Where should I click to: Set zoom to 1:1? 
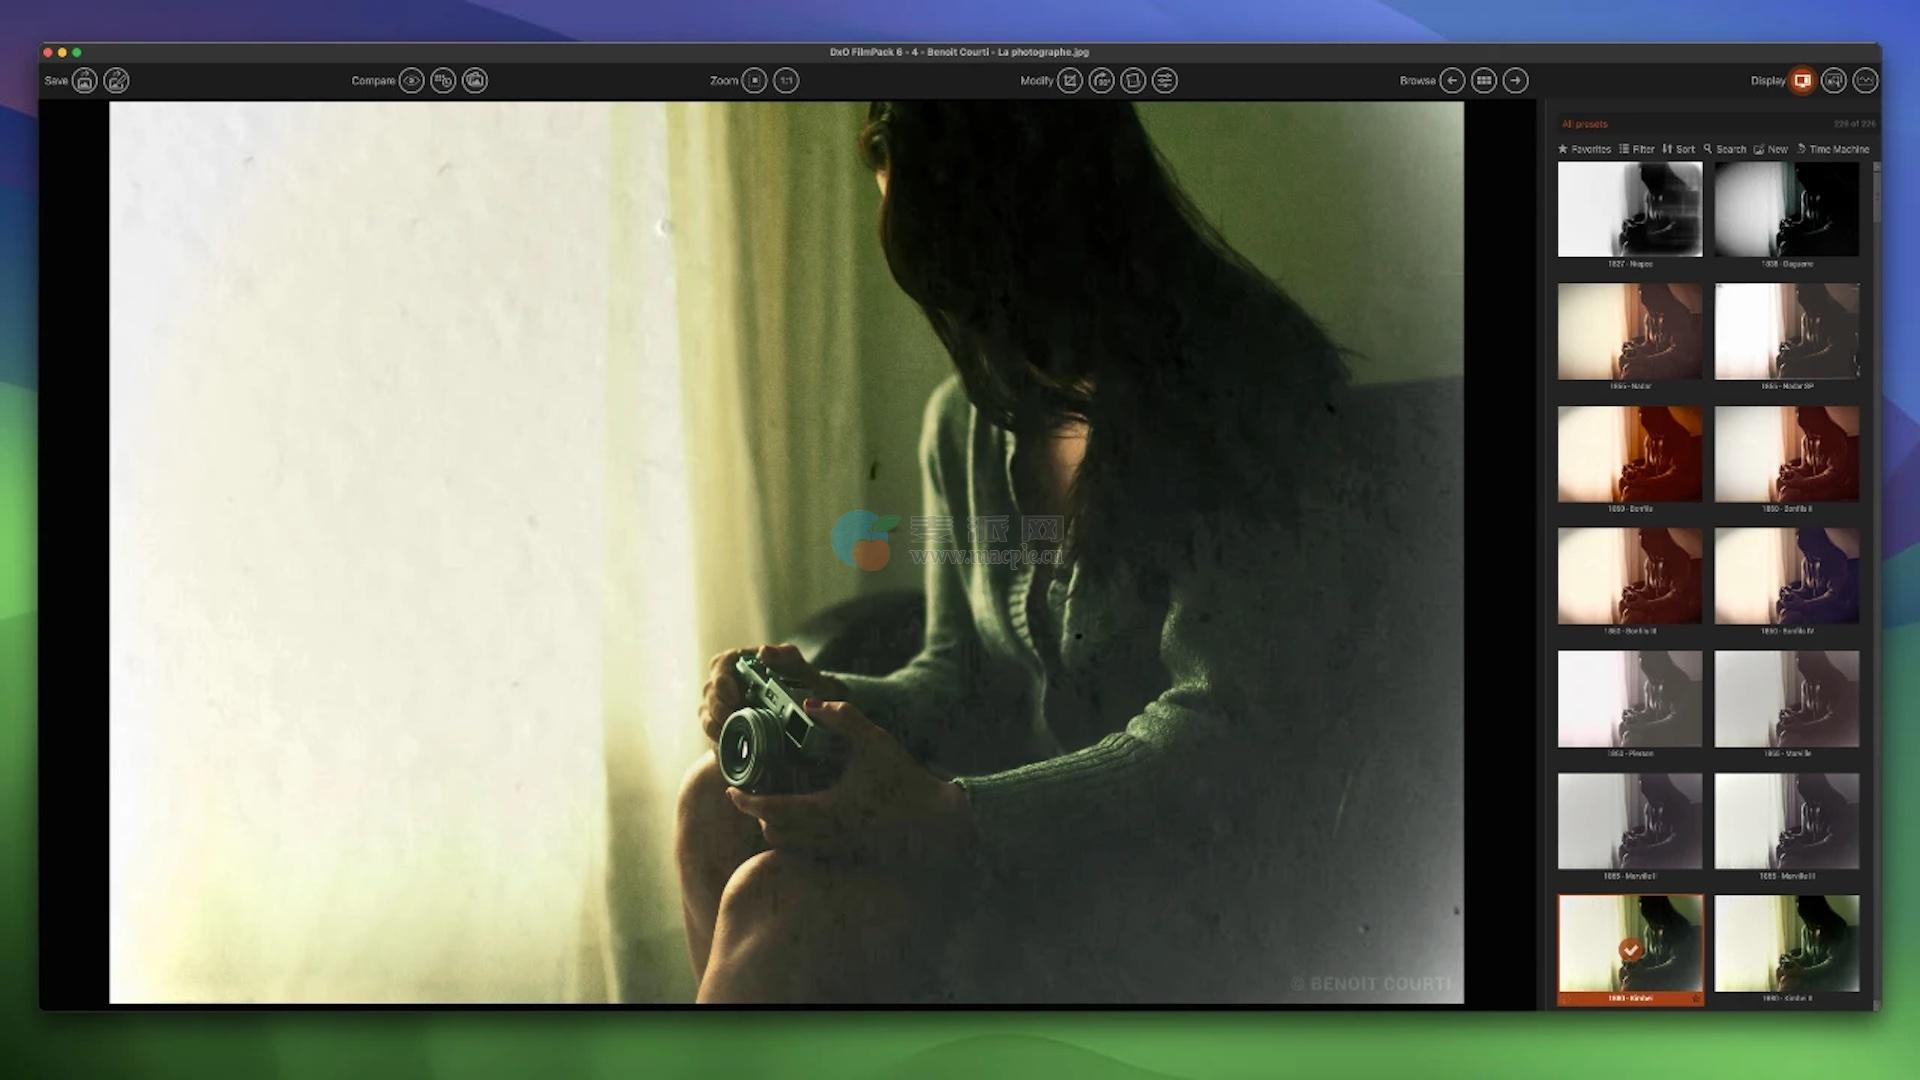[787, 81]
